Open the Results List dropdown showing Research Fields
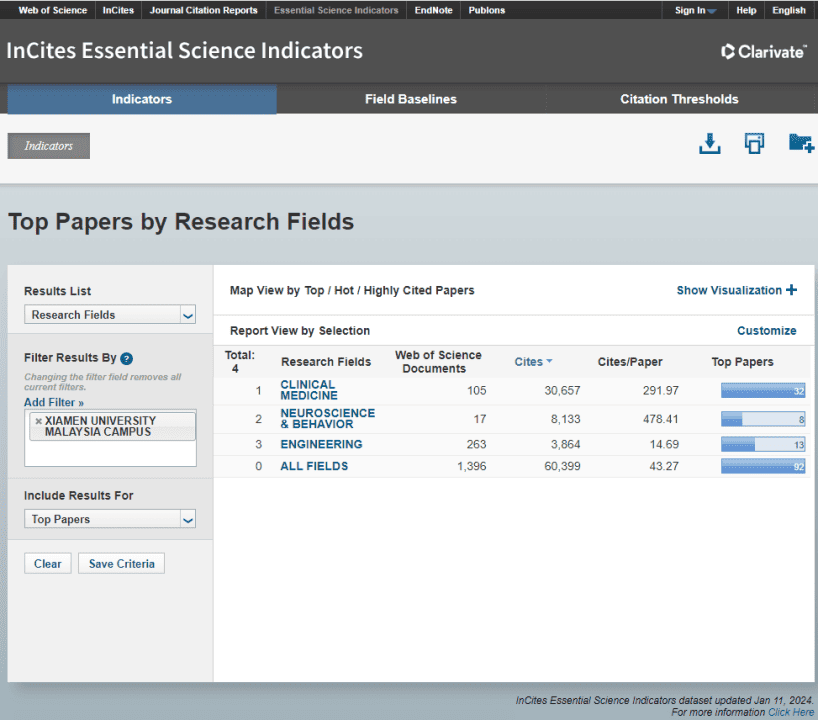 coord(109,314)
